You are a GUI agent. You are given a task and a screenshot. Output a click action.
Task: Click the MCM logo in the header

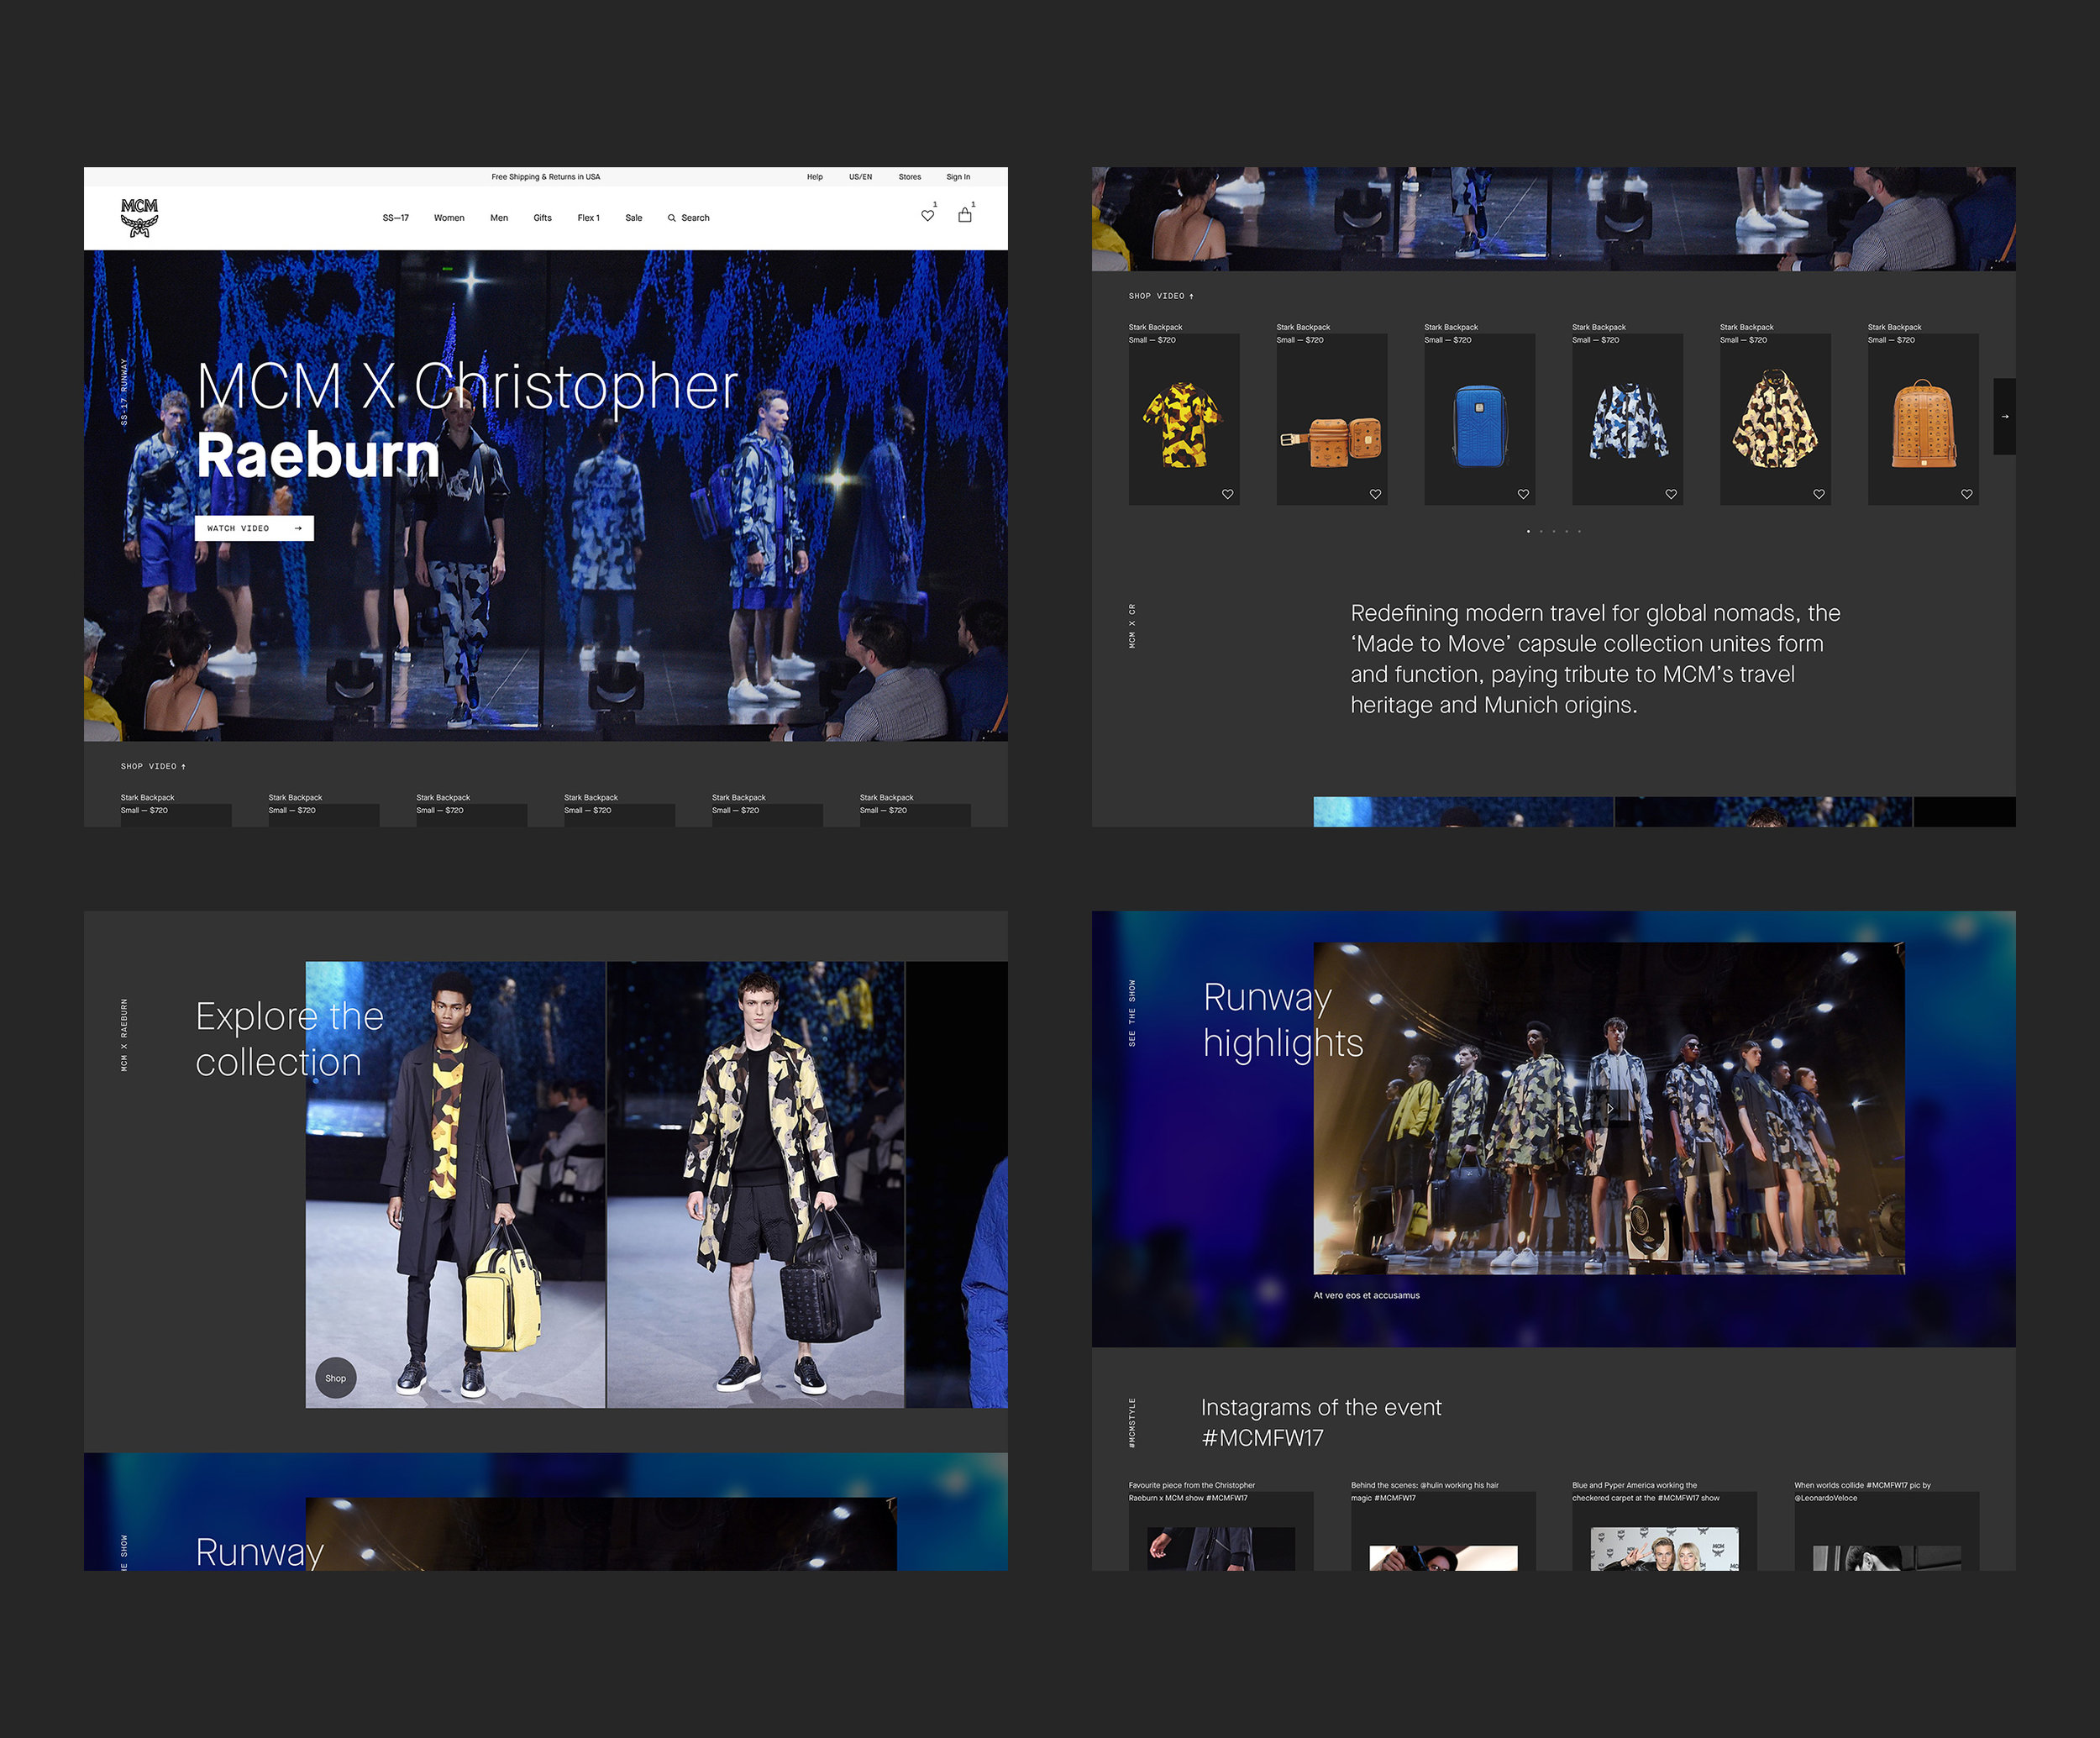click(x=139, y=217)
